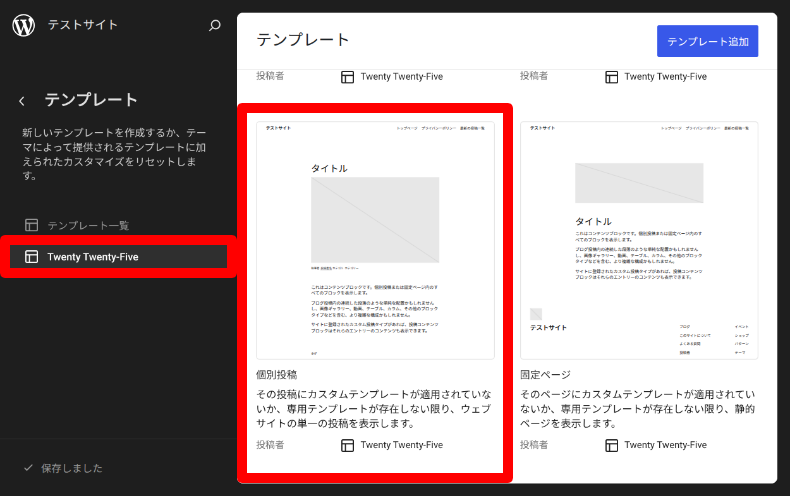The height and width of the screenshot is (496, 790).
Task: Click the テストサイト site title
Action: pos(83,25)
